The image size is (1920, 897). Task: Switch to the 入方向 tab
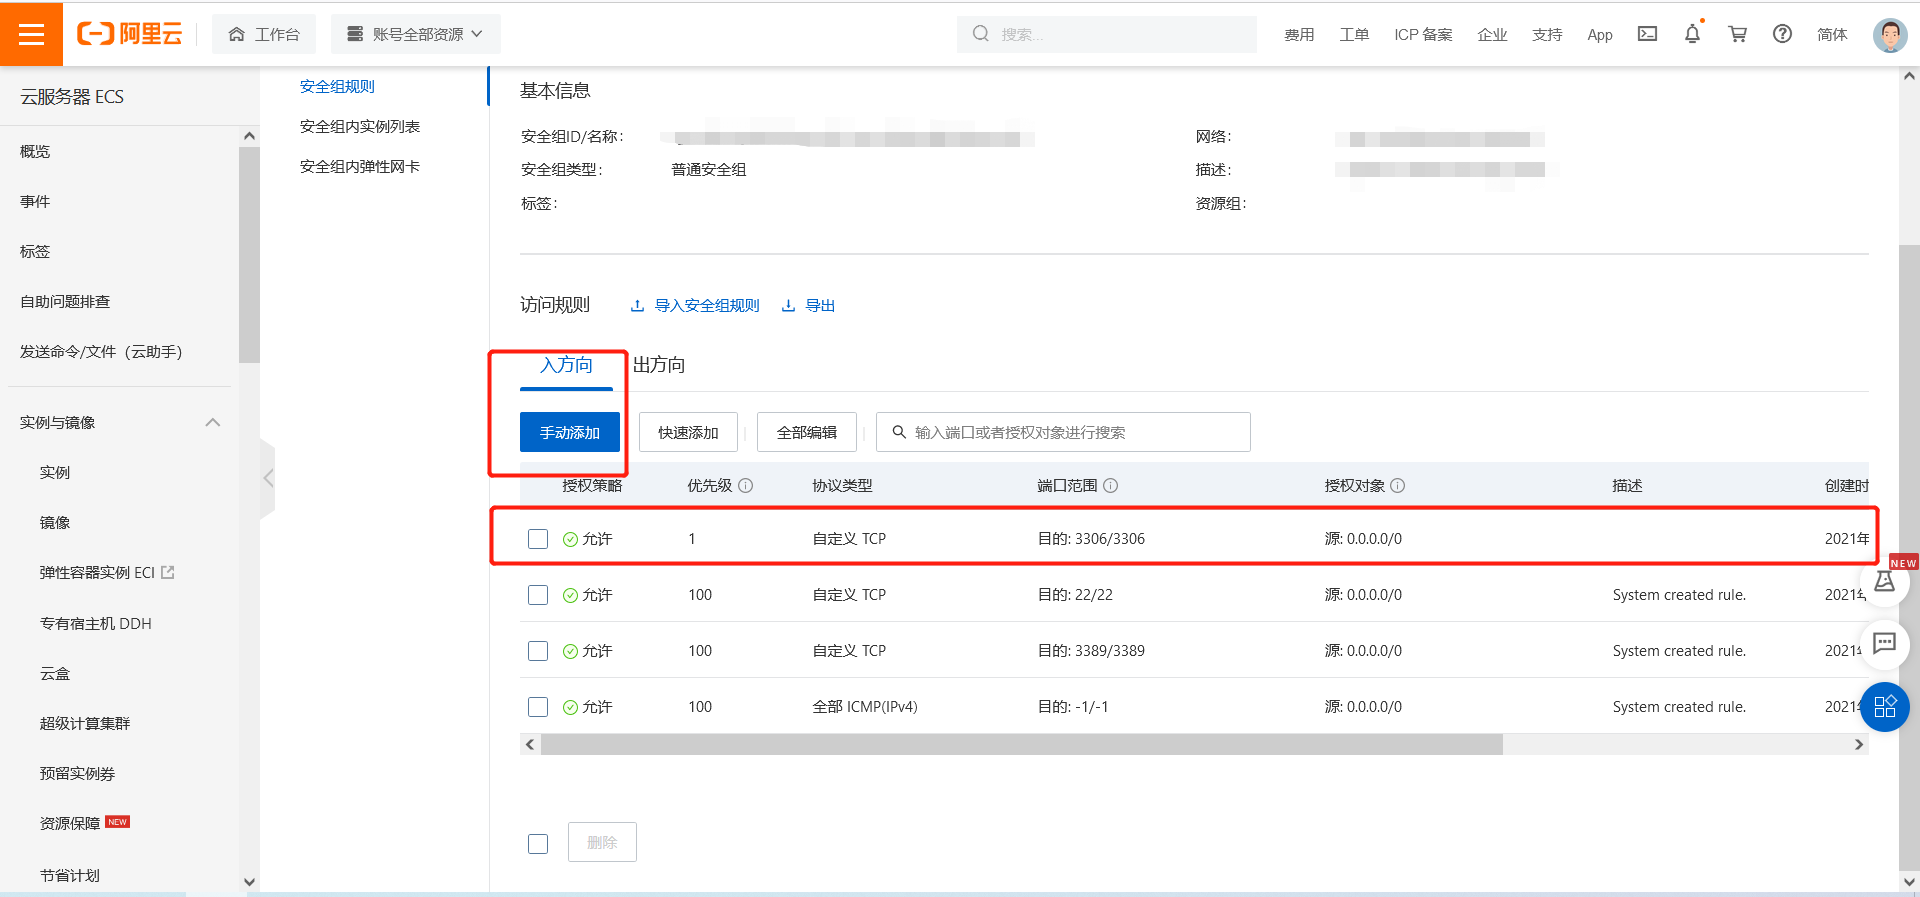566,365
